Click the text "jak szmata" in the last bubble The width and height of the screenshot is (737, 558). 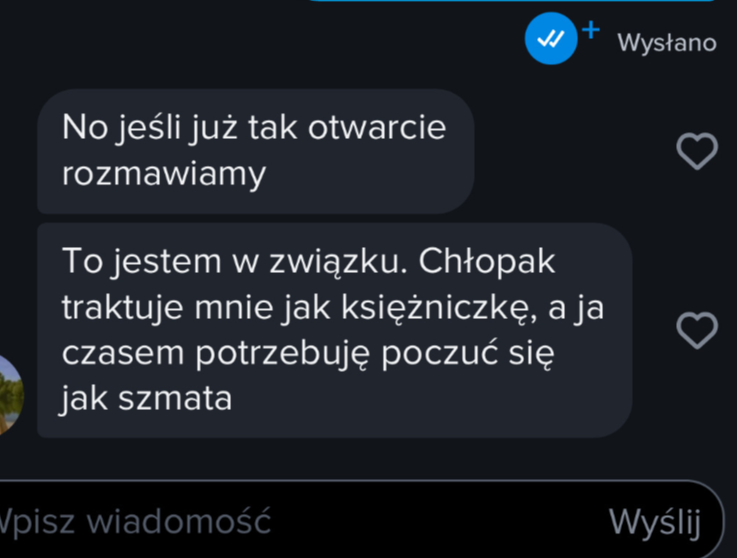click(146, 399)
